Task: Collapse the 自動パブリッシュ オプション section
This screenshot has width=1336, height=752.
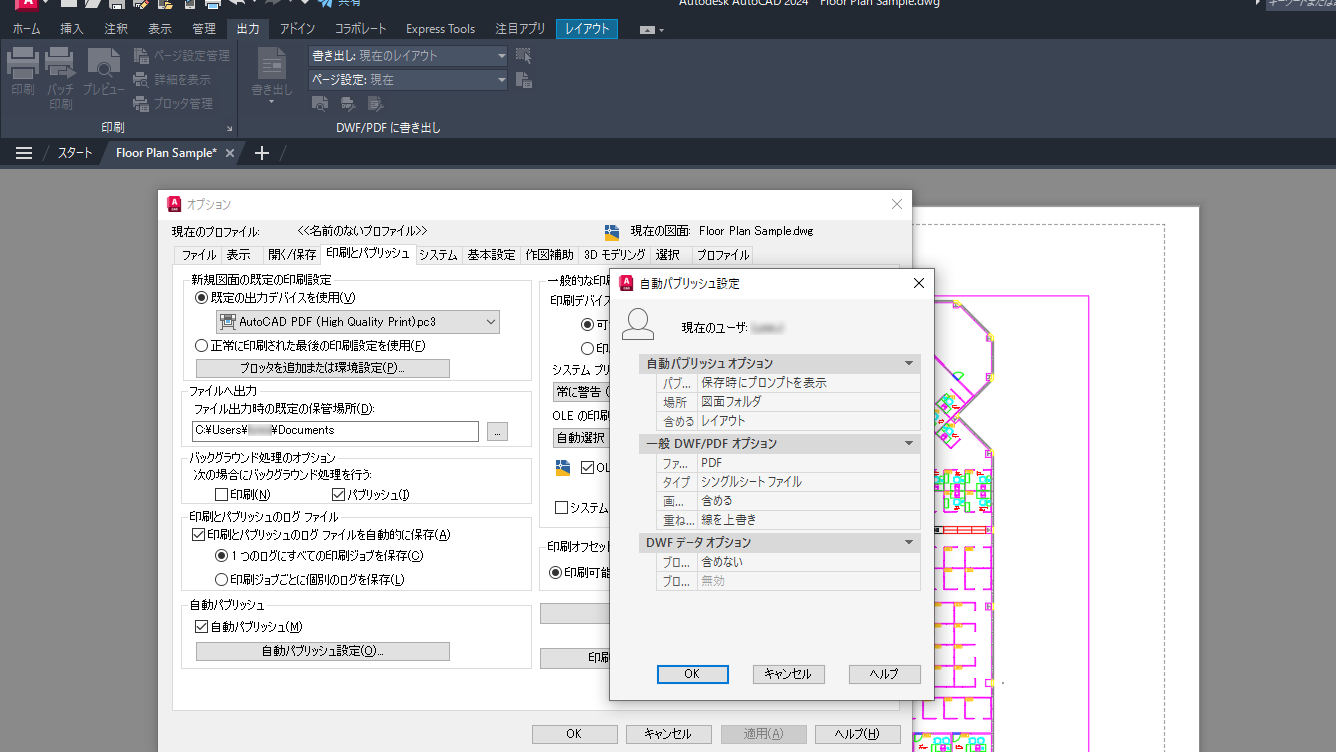Action: (909, 363)
